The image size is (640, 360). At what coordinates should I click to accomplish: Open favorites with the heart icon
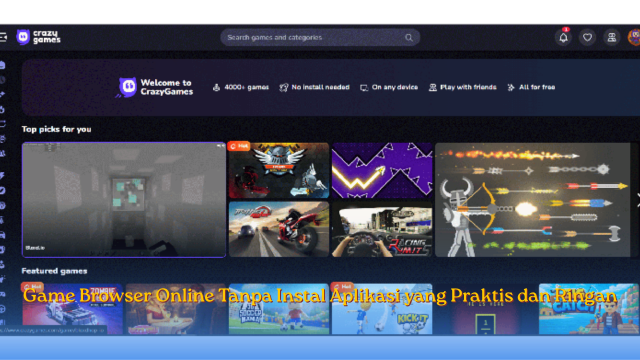coord(587,38)
